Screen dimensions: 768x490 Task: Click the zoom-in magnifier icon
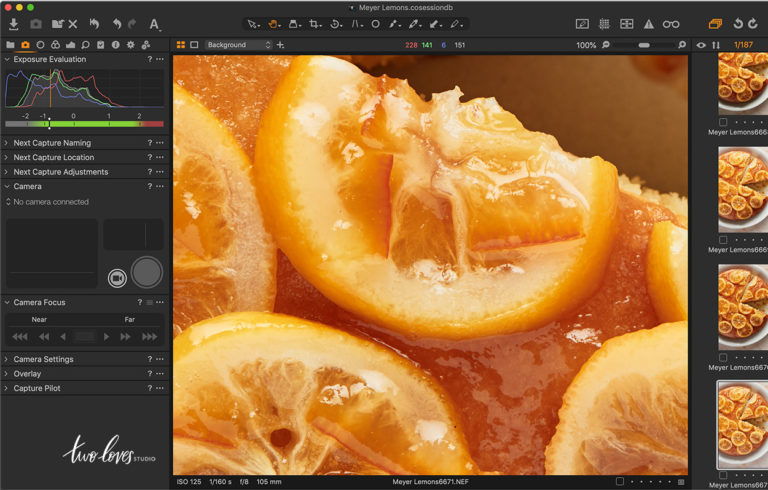pyautogui.click(x=682, y=45)
